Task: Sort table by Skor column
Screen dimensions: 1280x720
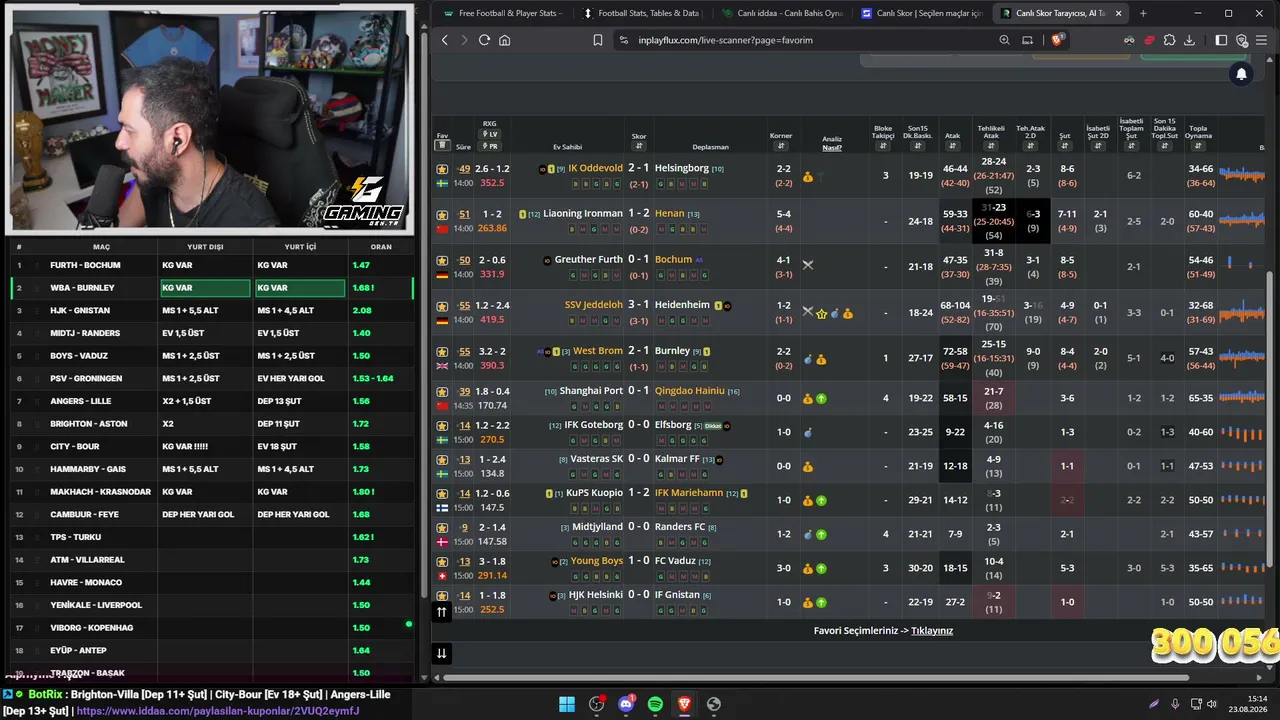Action: [639, 146]
